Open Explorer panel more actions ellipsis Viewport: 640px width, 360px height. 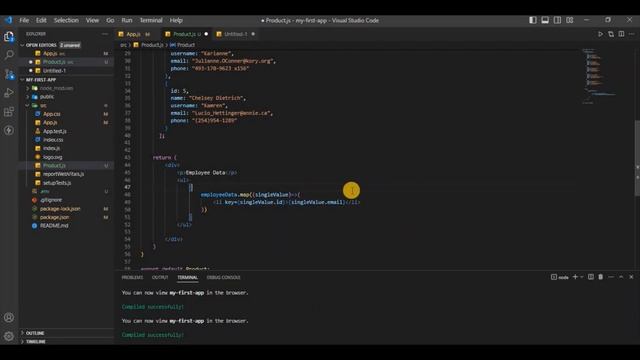[x=105, y=34]
